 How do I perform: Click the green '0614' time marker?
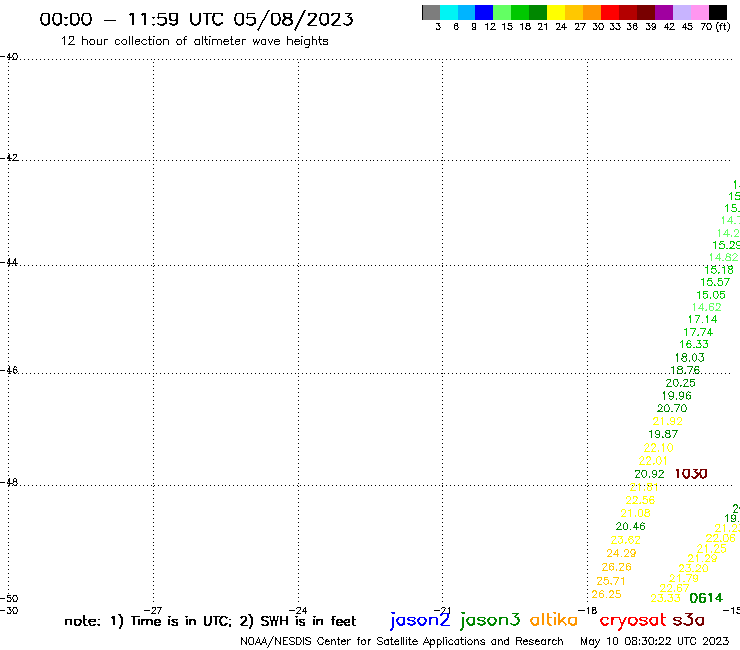coord(706,598)
